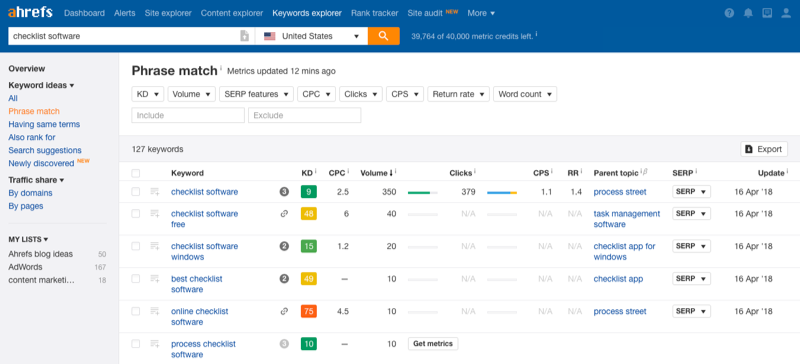Collapse the Traffic share sidebar section

click(x=36, y=180)
